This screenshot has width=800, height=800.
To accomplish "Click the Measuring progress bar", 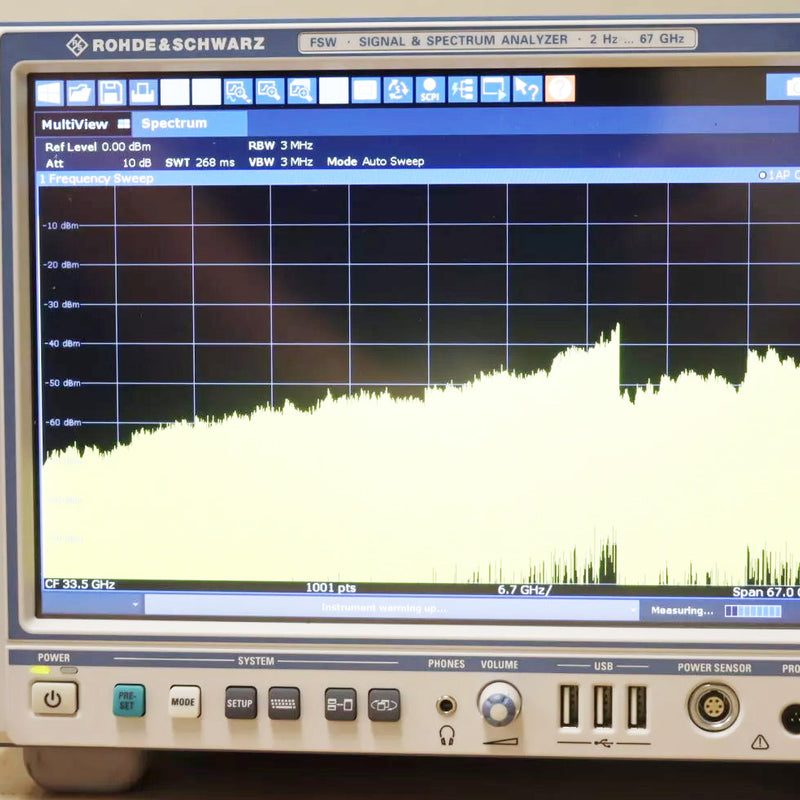I will 753,611.
